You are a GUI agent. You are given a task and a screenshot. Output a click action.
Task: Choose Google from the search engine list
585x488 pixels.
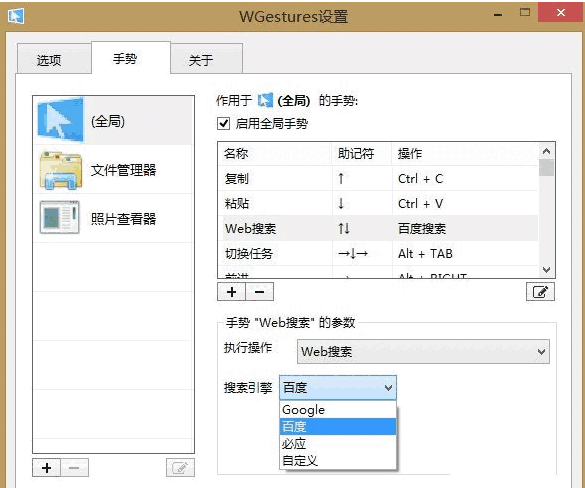tap(338, 410)
